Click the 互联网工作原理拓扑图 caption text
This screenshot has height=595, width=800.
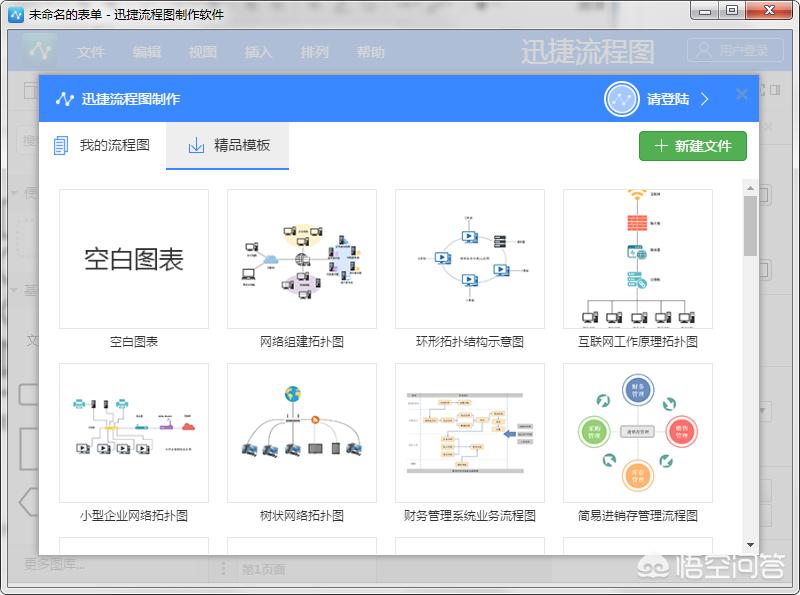pyautogui.click(x=637, y=341)
